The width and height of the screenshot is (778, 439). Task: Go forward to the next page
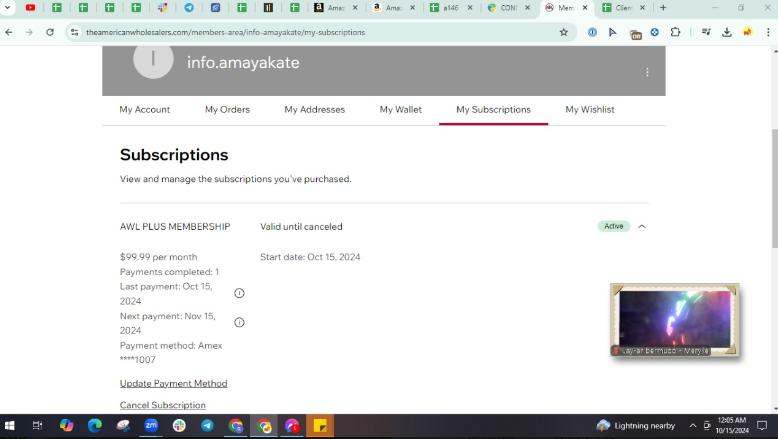click(x=29, y=32)
